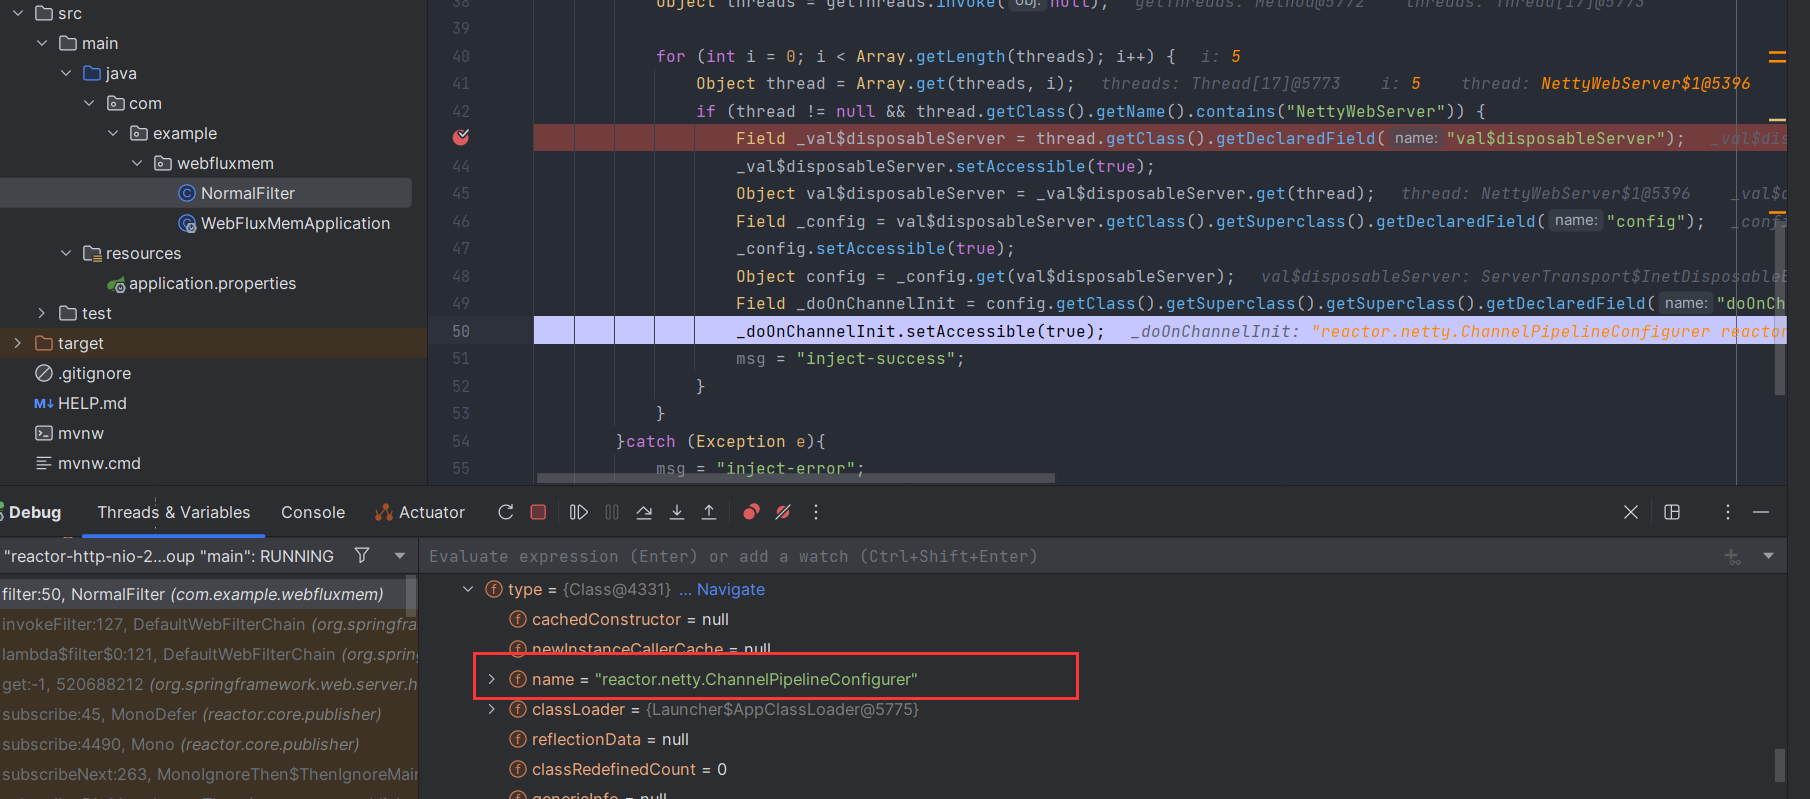Click the add-to-watches plus icon

pos(1733,556)
